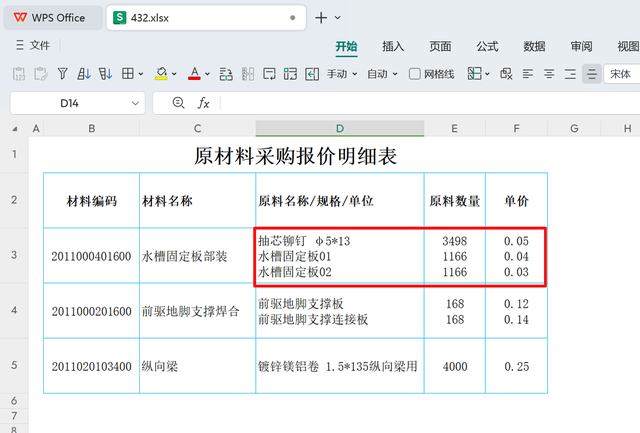Click cell with quantity 4000
640x433 pixels.
coord(455,366)
